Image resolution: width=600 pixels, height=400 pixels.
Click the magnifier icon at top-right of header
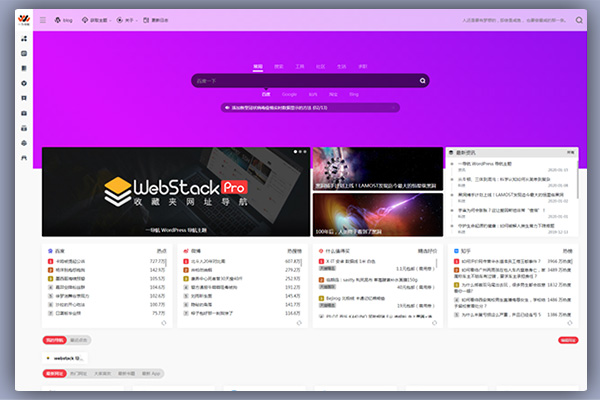579,20
